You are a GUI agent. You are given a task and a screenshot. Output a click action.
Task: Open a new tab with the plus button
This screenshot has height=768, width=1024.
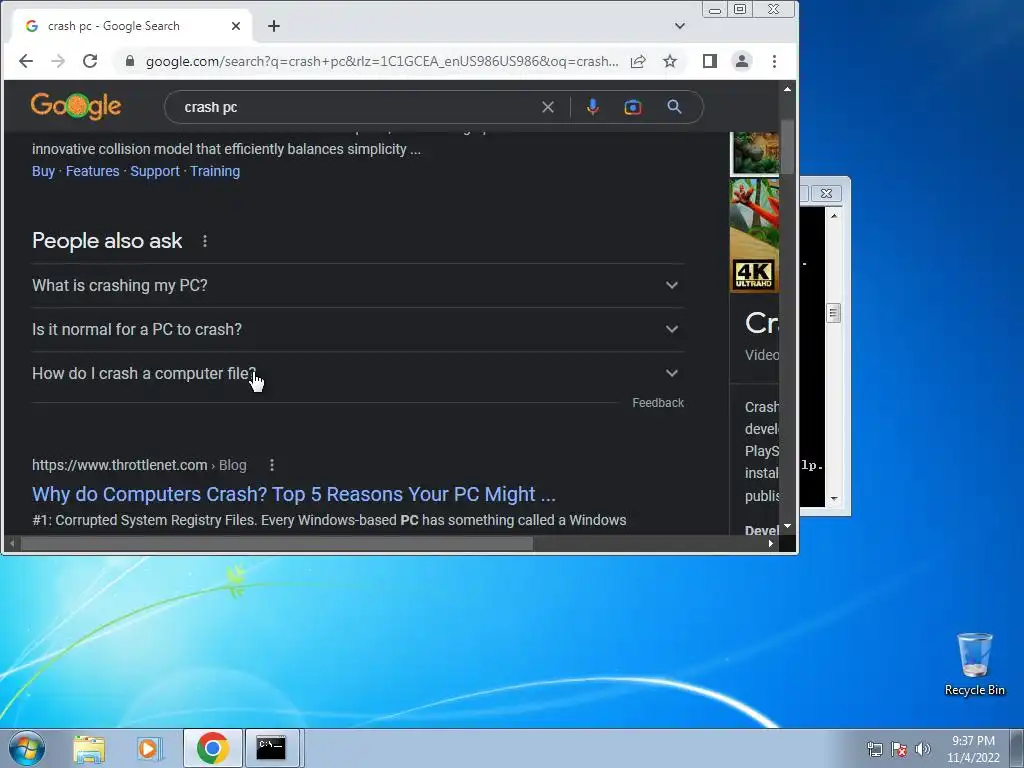274,26
